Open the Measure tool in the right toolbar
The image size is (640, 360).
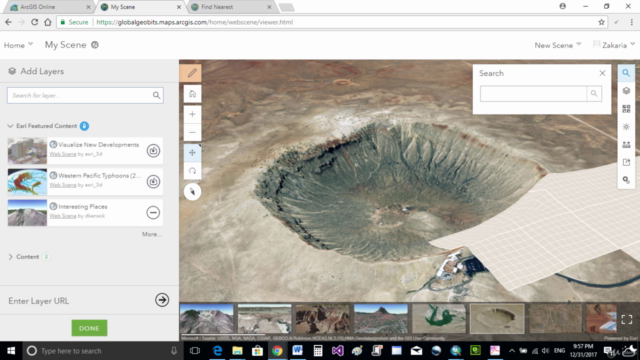click(x=626, y=144)
